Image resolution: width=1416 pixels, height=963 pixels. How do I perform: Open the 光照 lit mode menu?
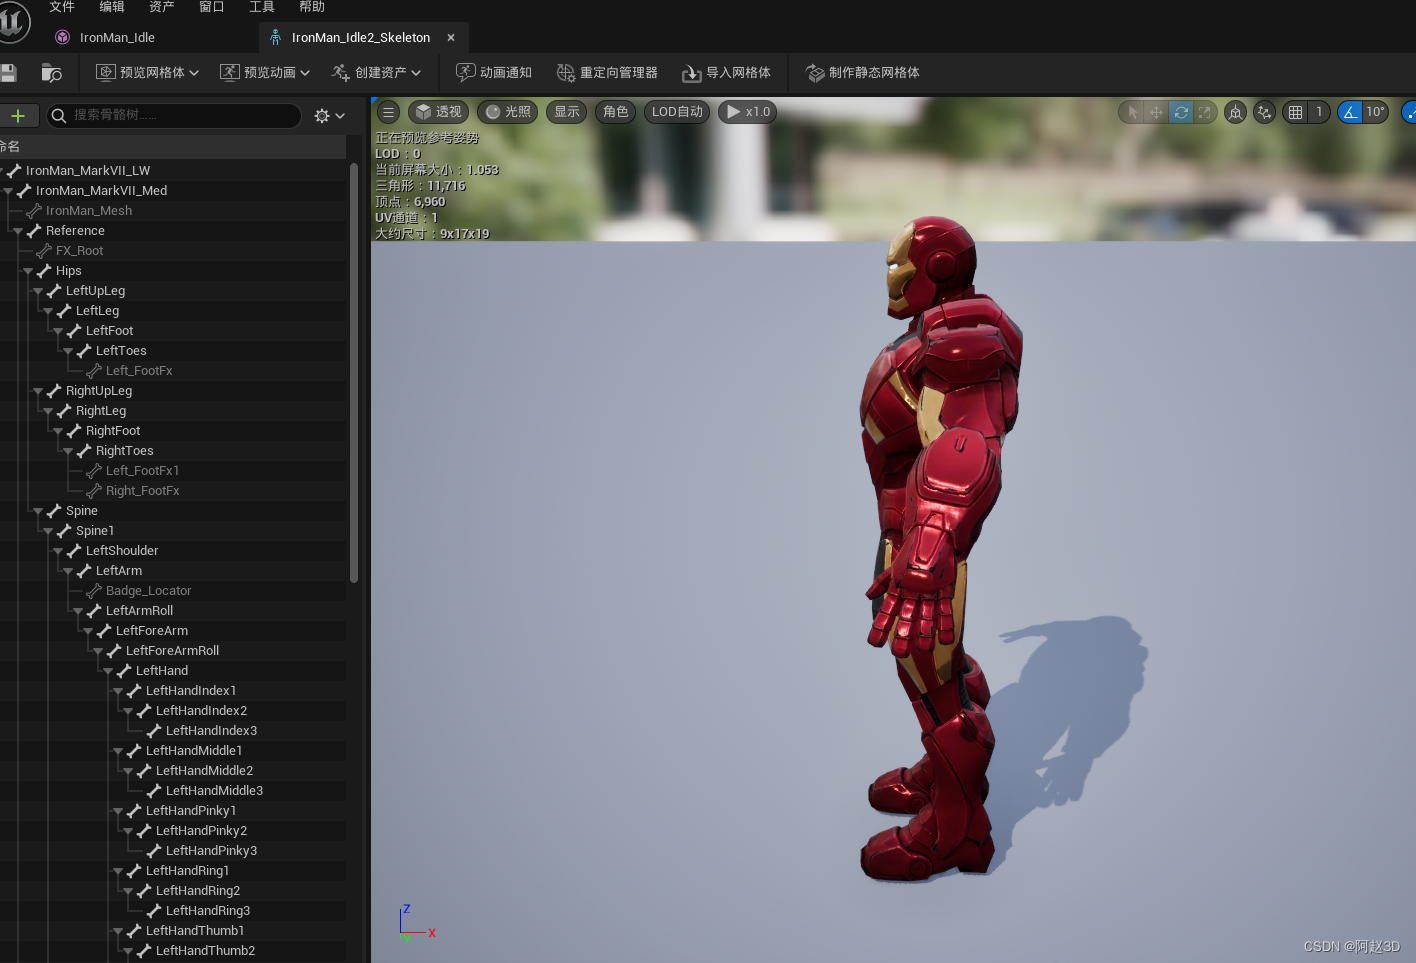pyautogui.click(x=508, y=112)
